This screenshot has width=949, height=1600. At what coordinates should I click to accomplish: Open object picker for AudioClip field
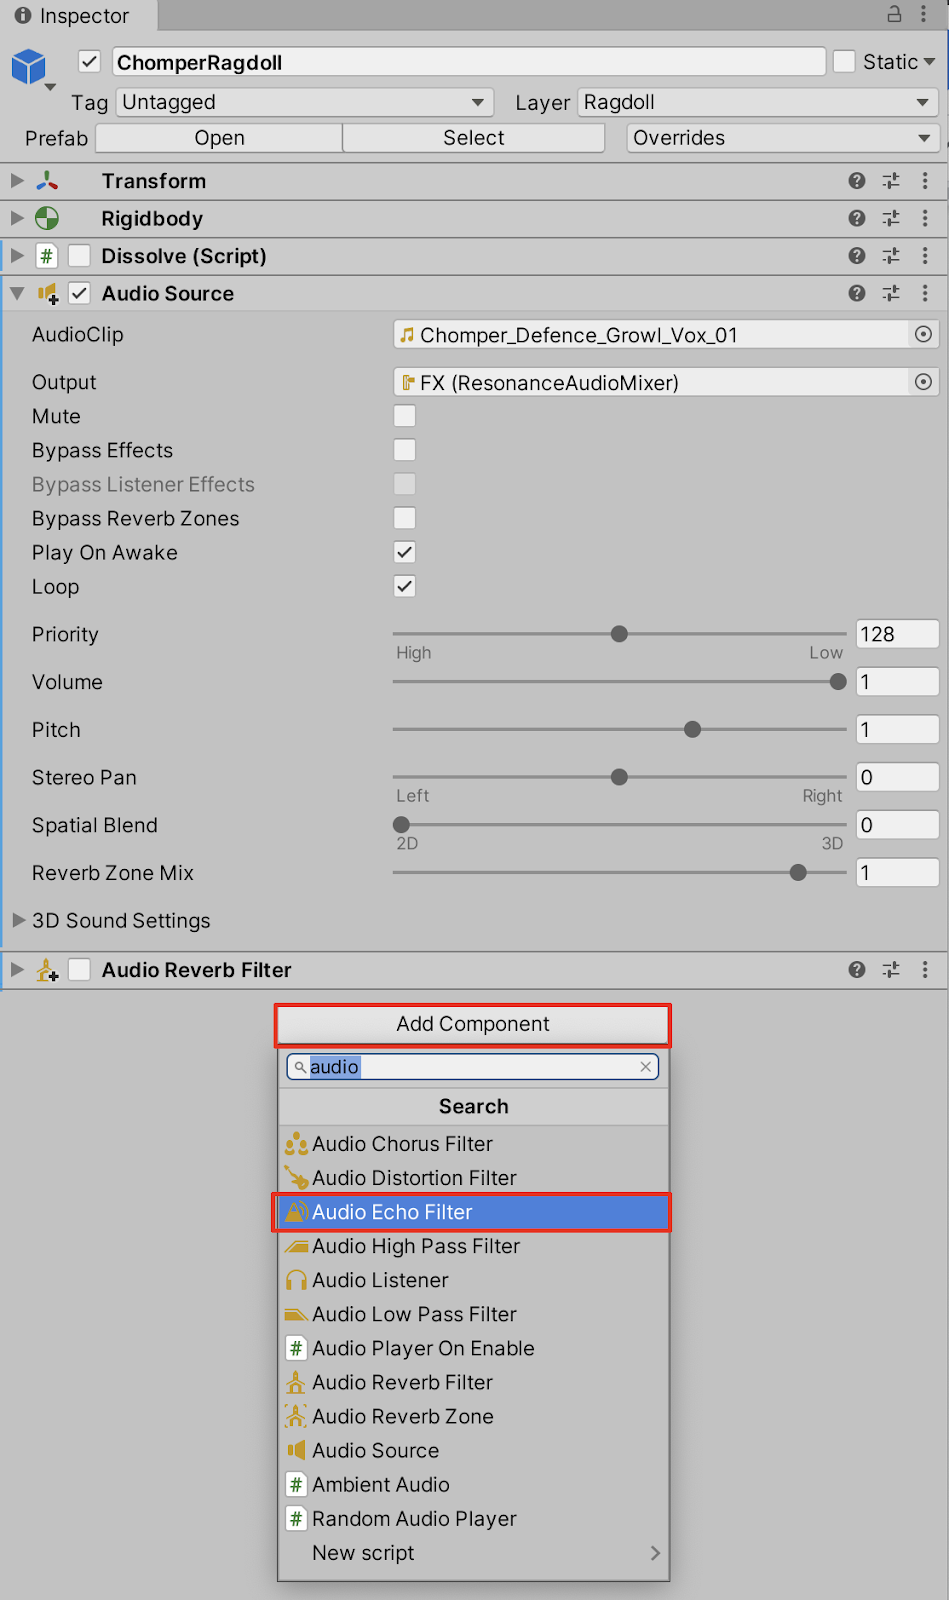(924, 335)
